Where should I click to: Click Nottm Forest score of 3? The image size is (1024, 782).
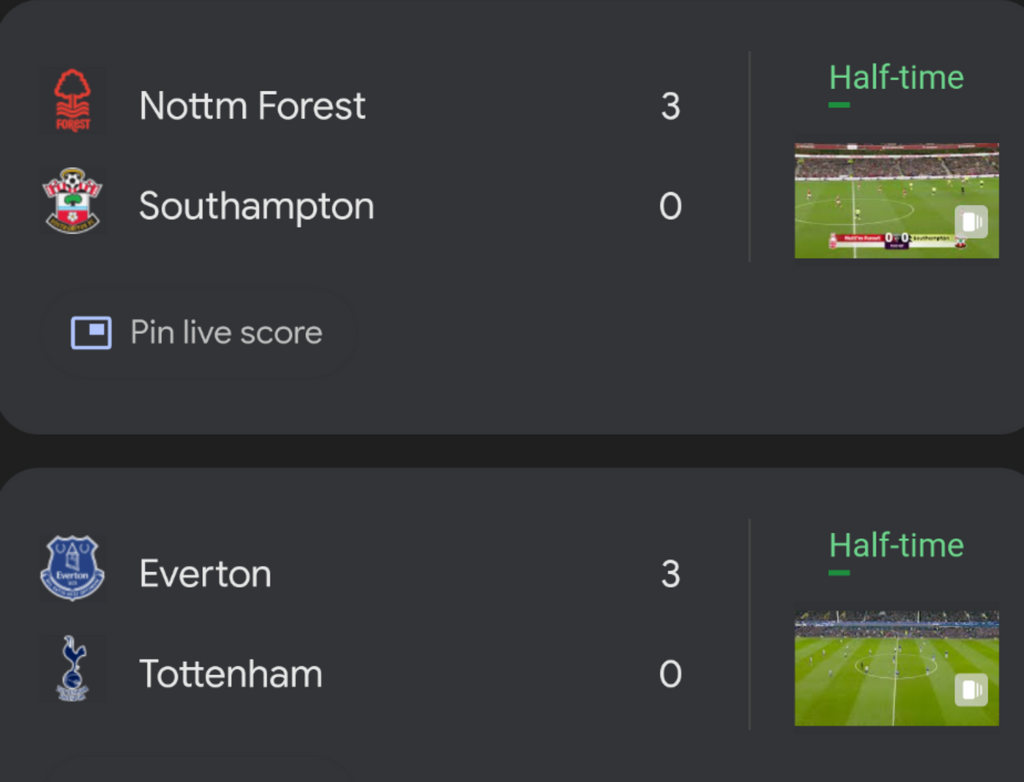coord(671,106)
